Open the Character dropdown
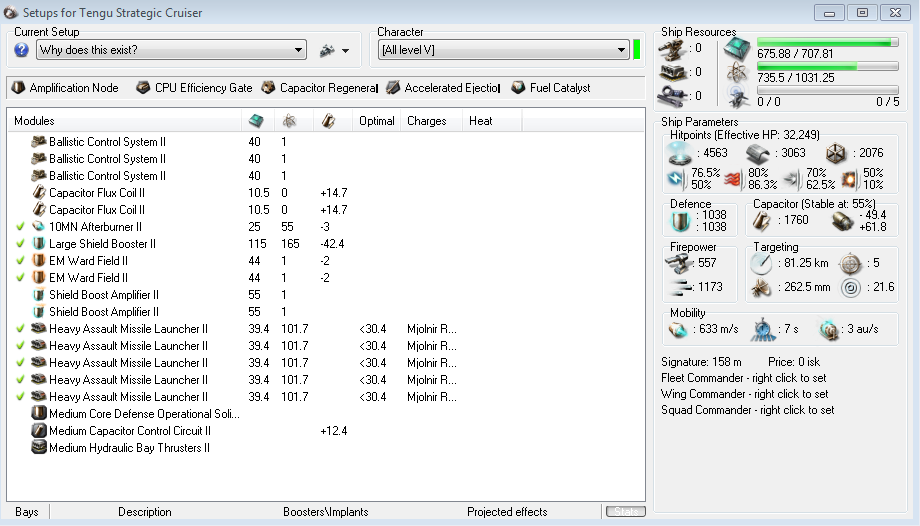 click(504, 50)
